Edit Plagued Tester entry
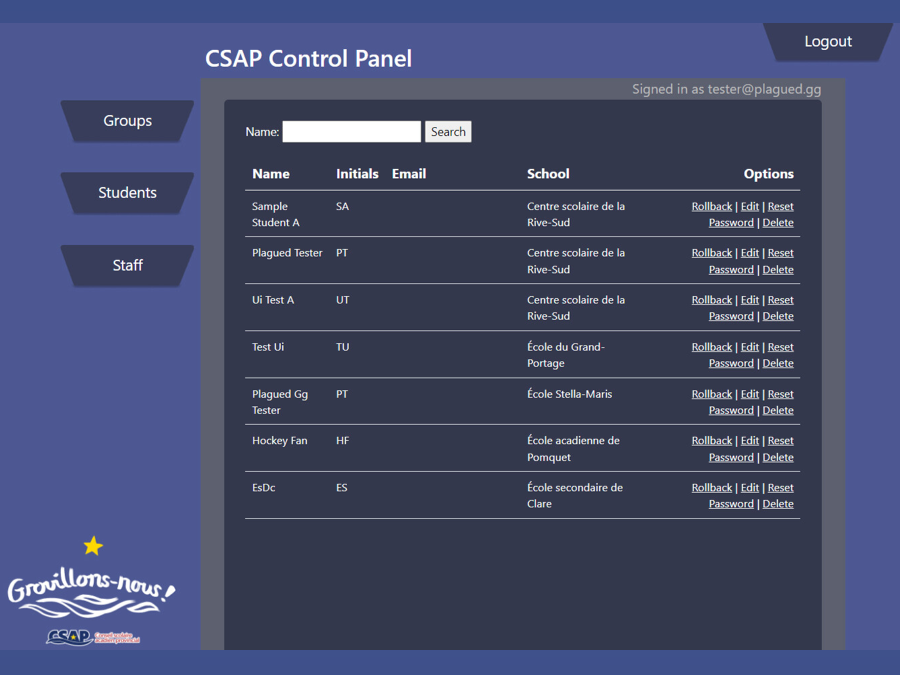 tap(750, 253)
